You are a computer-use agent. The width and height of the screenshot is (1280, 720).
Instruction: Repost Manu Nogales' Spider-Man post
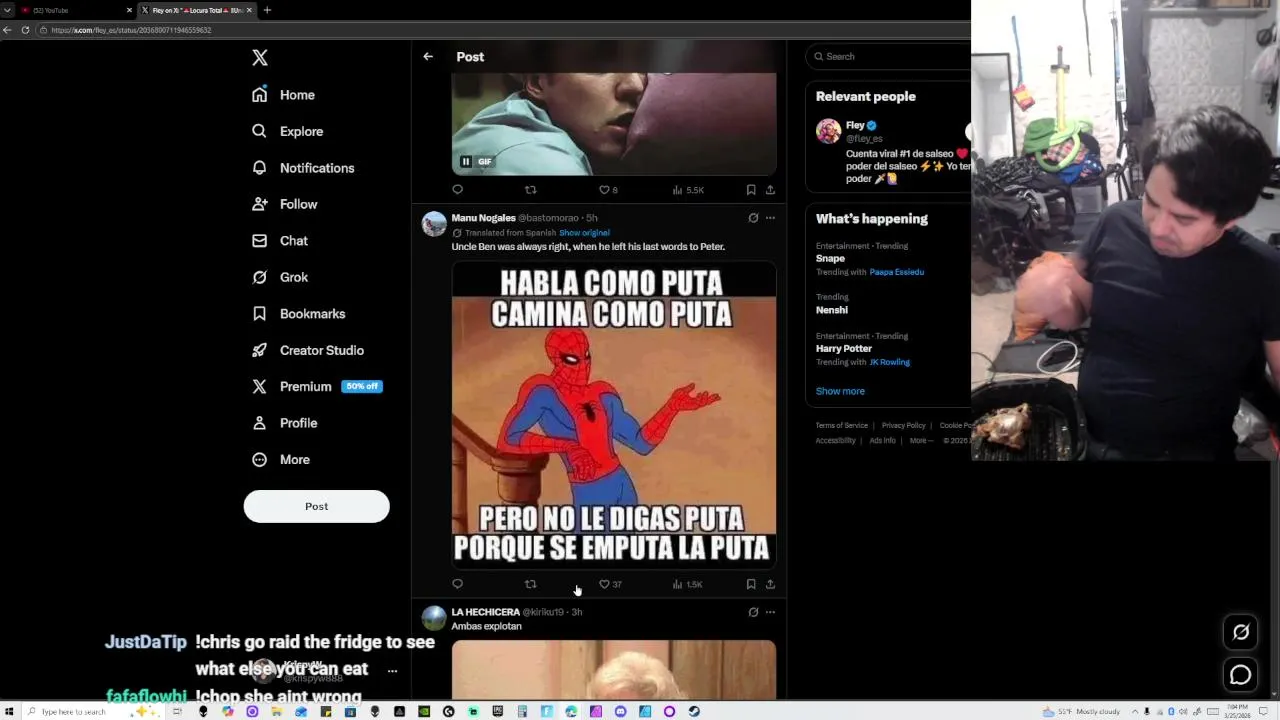(x=531, y=584)
